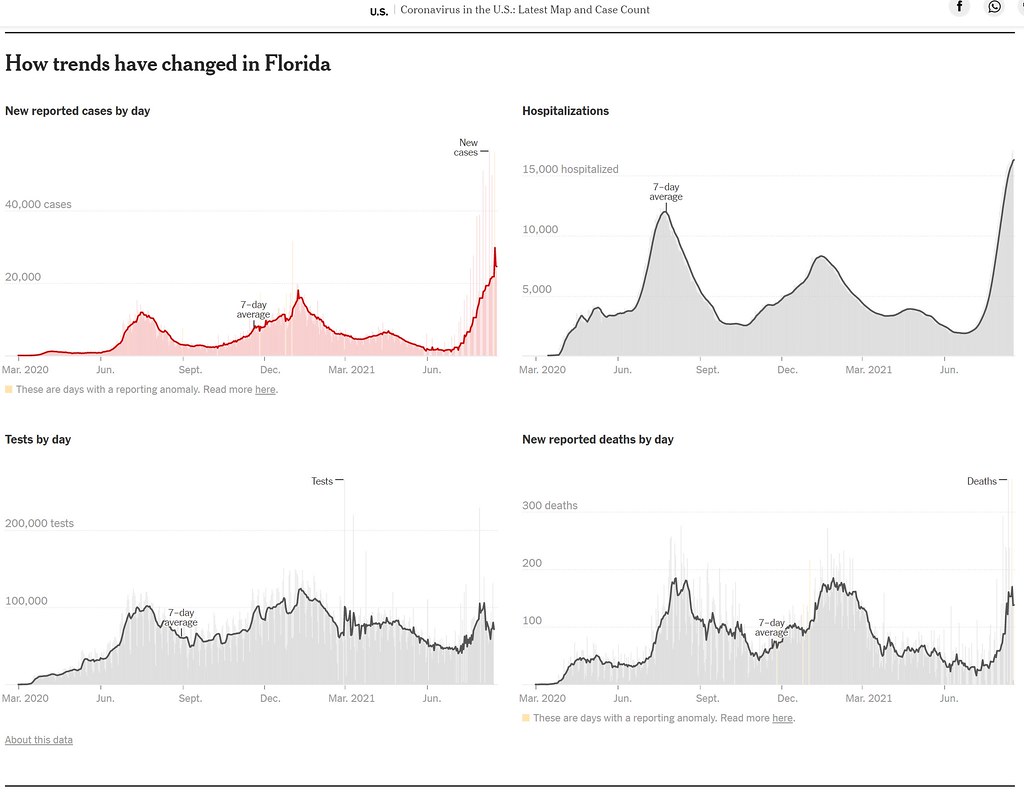Click the yellow anomaly swatch below deaths chart

pyautogui.click(x=526, y=718)
